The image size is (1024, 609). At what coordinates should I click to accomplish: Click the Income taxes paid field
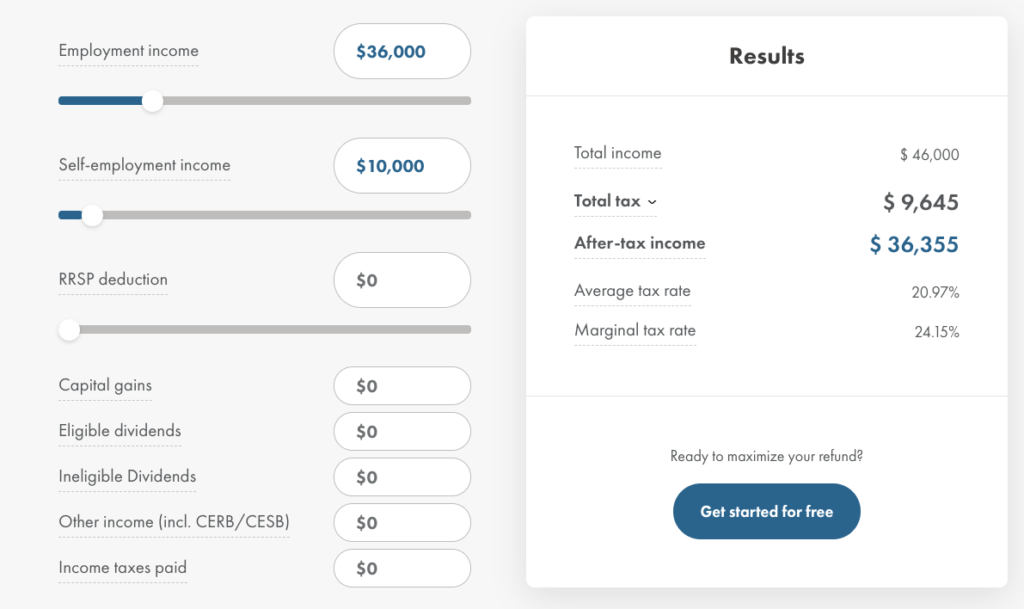402,569
